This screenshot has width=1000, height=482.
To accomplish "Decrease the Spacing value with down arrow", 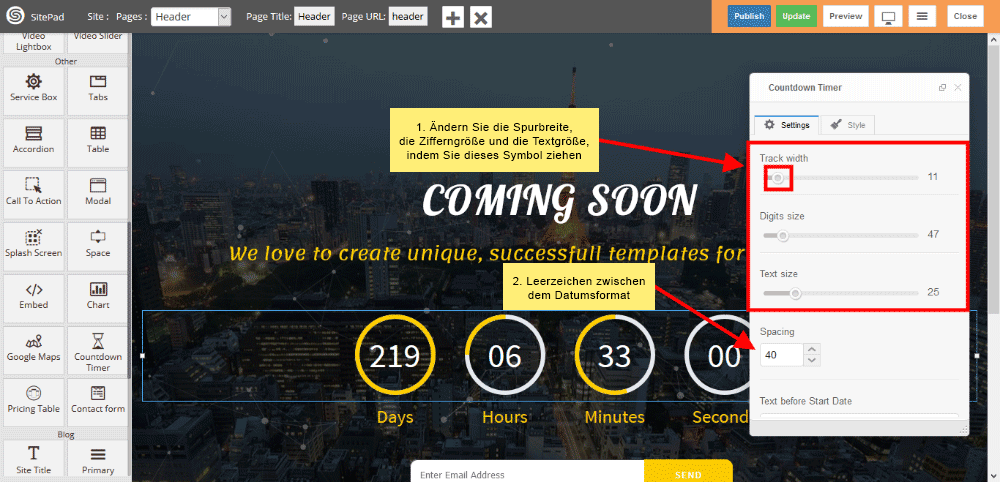I will click(811, 360).
